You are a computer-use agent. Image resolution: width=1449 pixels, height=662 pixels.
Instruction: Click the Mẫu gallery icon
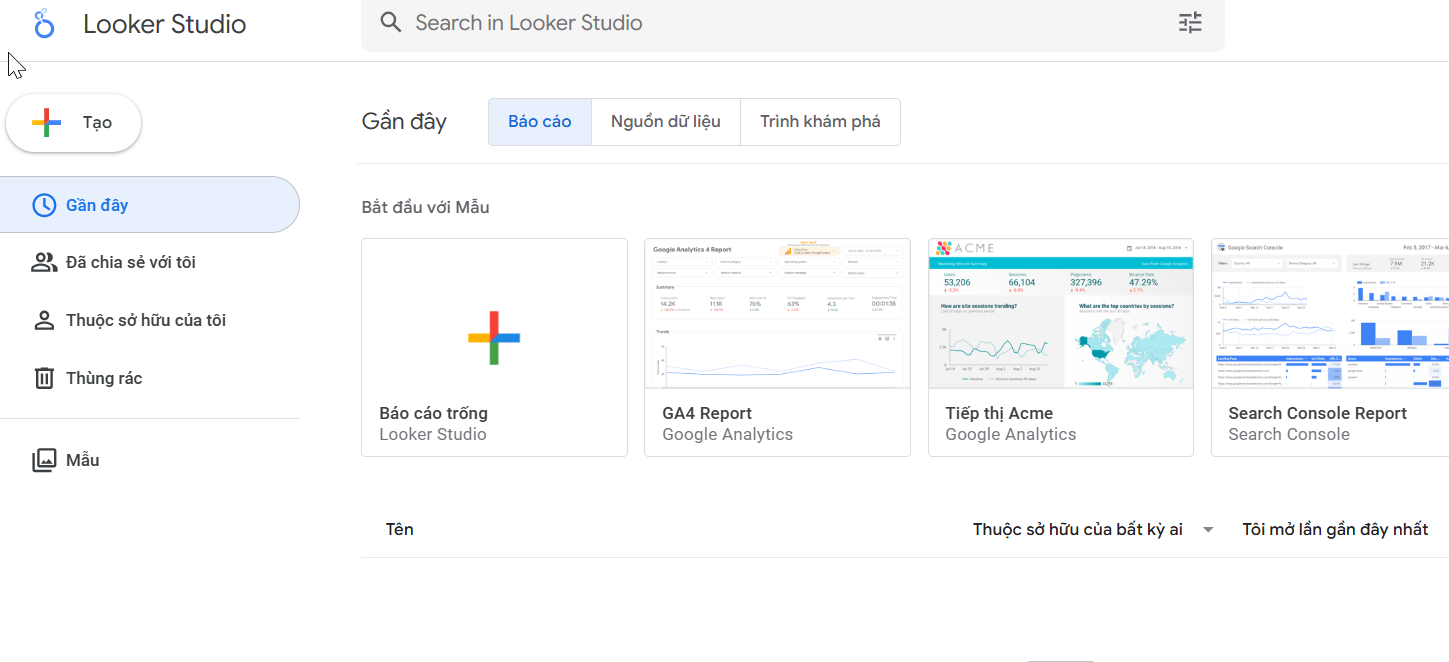tap(44, 460)
